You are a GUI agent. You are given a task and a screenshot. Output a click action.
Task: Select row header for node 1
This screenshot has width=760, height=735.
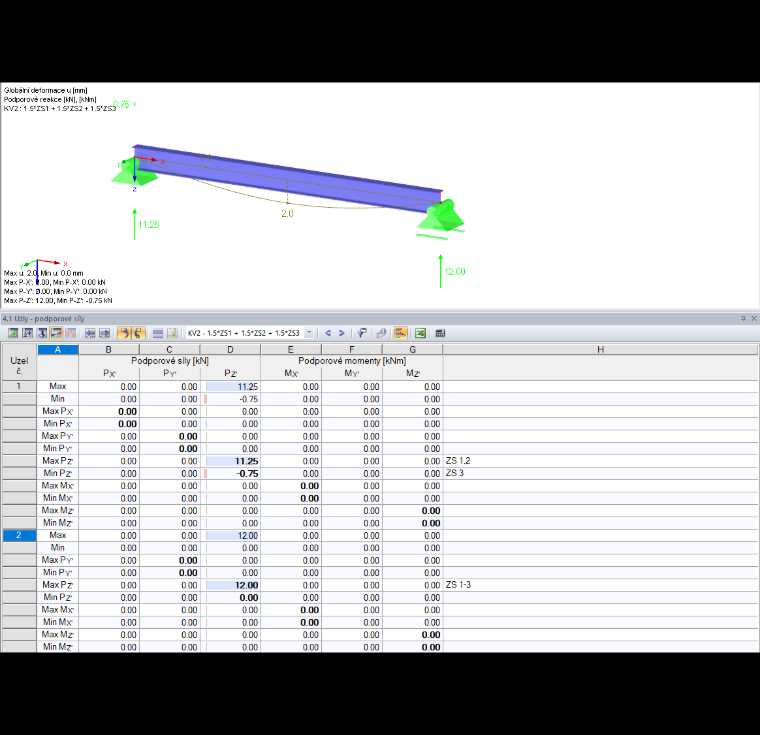19,386
